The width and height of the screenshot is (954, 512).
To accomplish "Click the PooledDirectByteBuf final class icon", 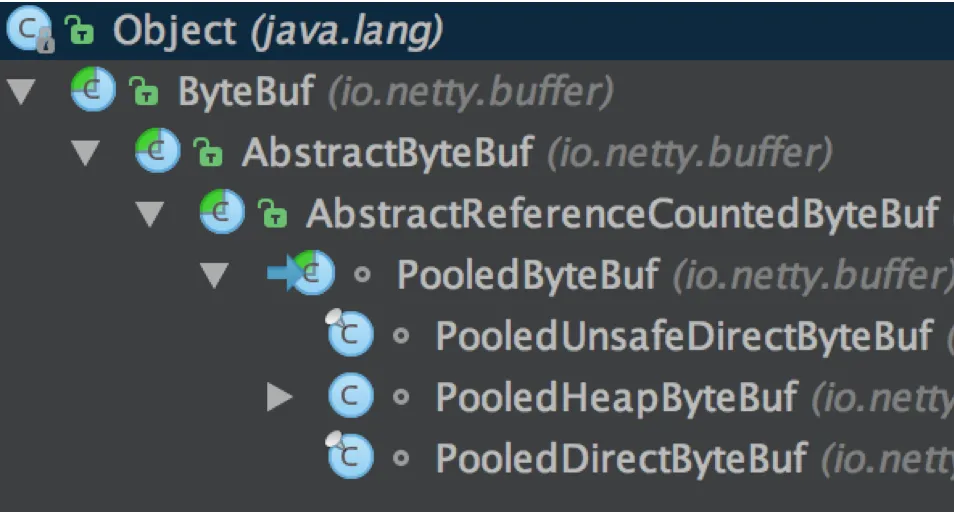I will point(349,455).
